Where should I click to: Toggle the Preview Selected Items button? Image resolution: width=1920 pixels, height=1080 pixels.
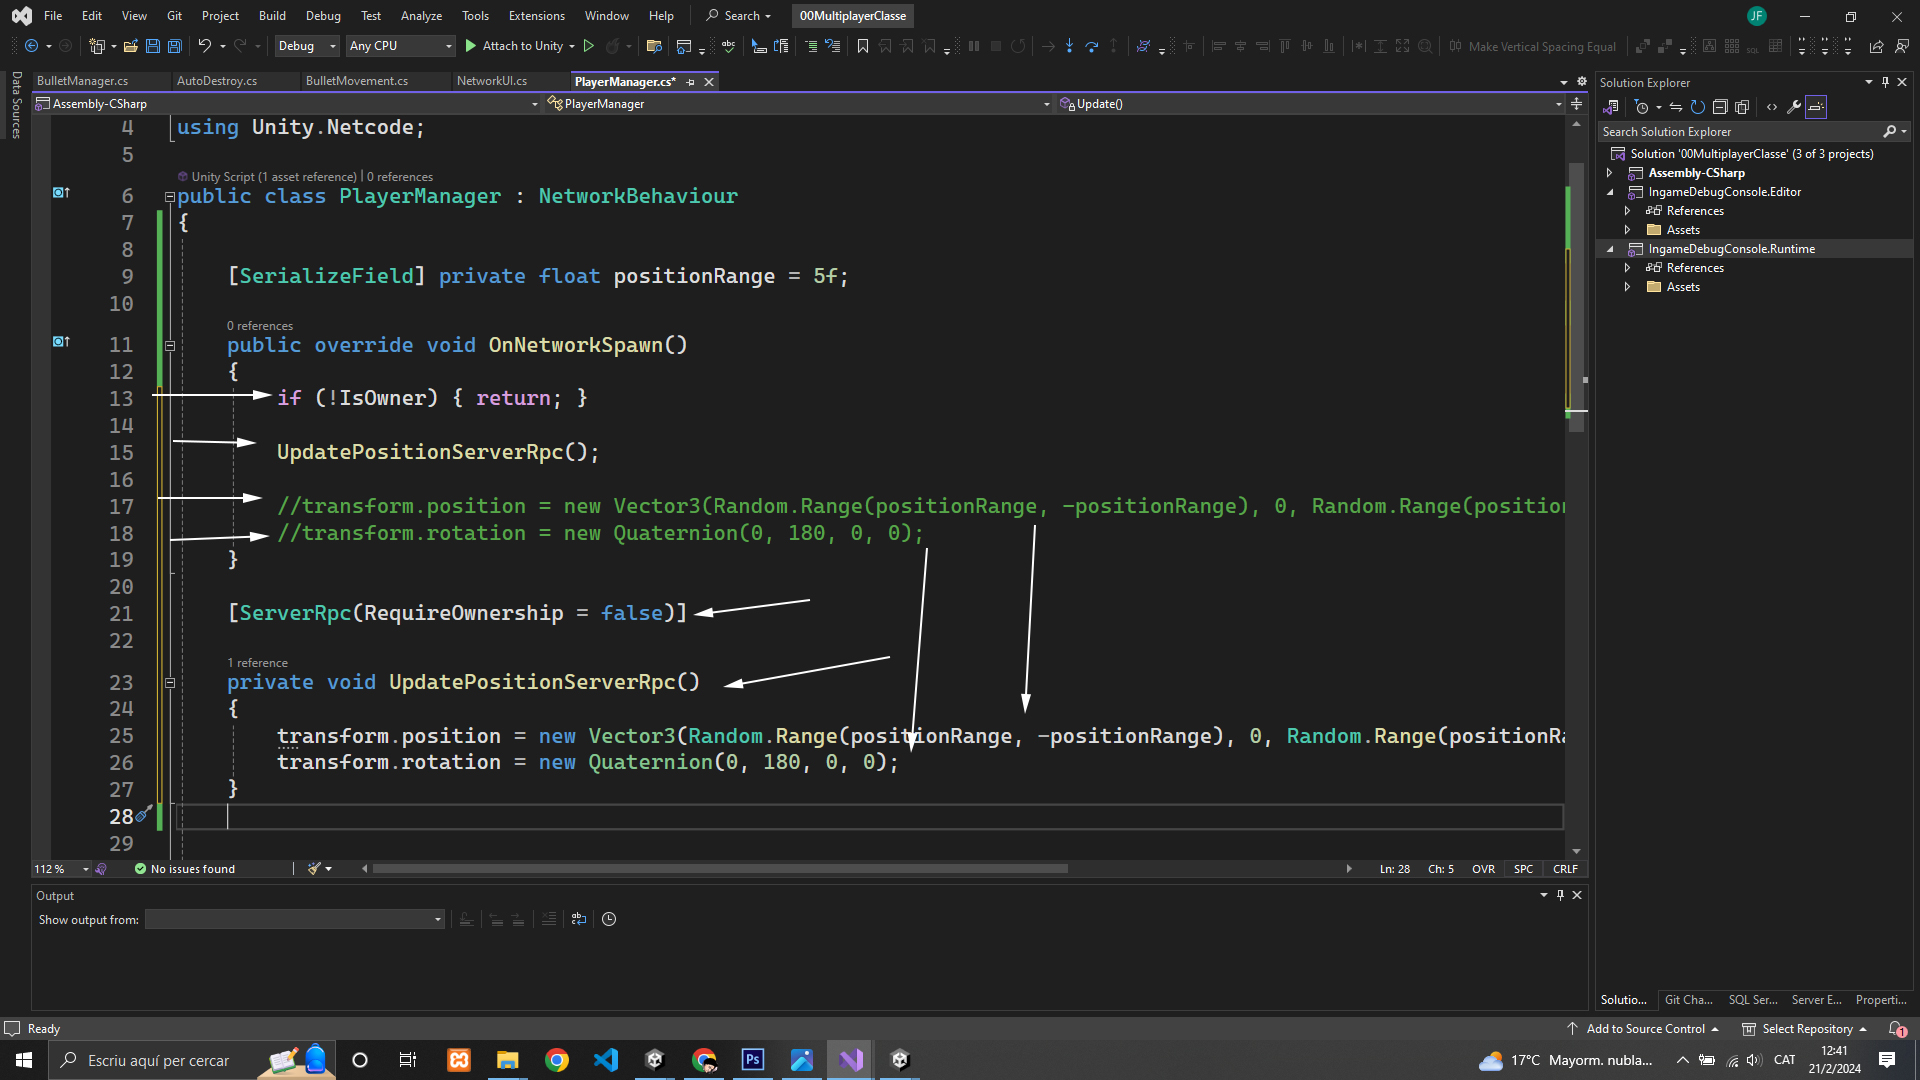click(1816, 107)
